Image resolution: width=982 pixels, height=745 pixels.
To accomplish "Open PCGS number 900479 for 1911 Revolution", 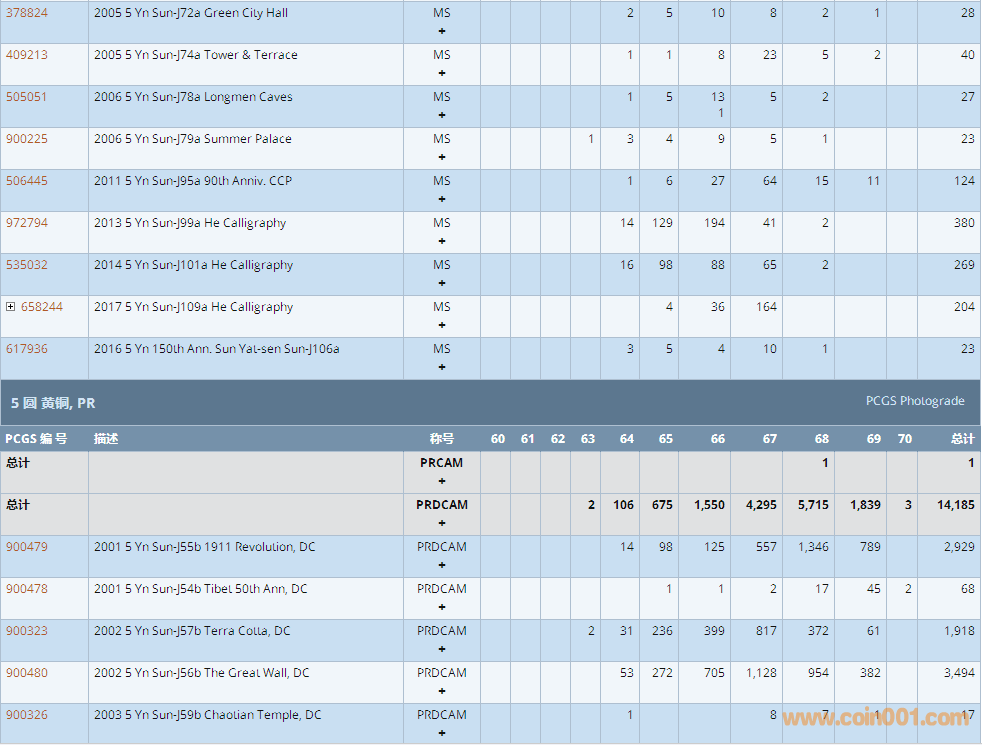I will click(26, 547).
